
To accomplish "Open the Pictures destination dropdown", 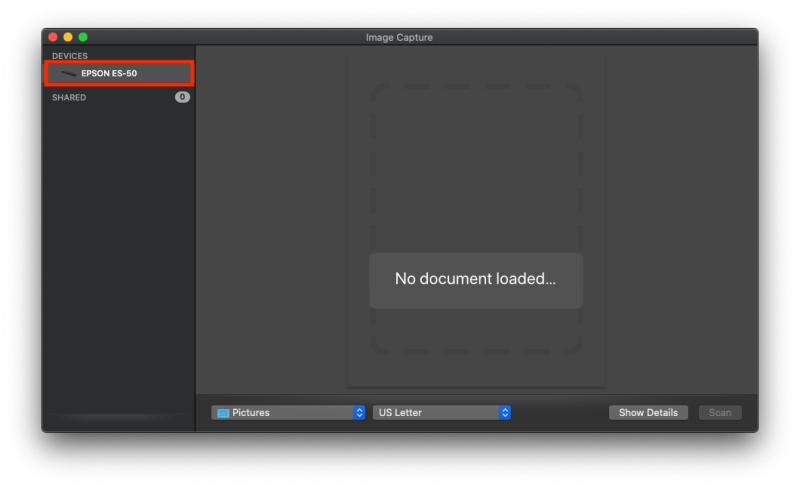I will tap(287, 413).
